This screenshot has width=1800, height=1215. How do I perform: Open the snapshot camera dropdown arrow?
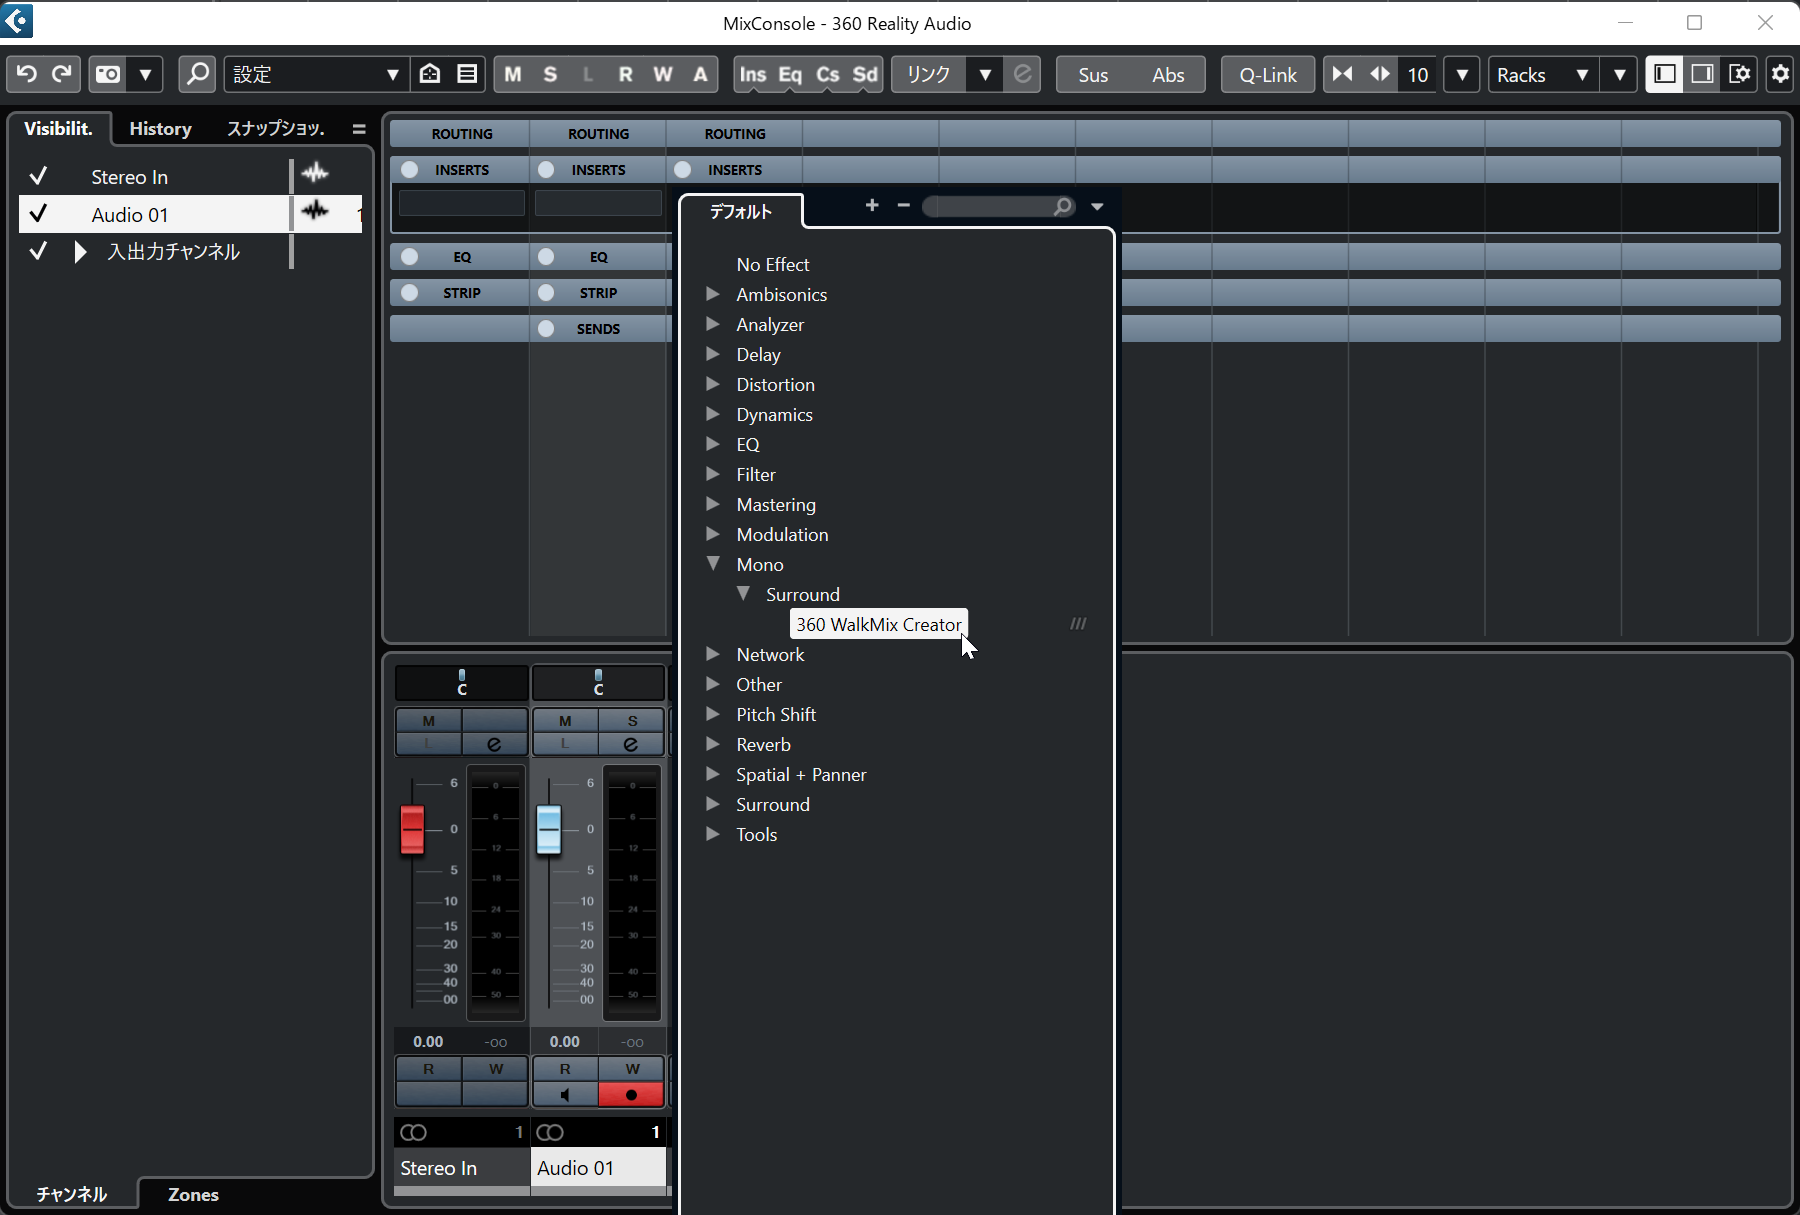click(146, 74)
